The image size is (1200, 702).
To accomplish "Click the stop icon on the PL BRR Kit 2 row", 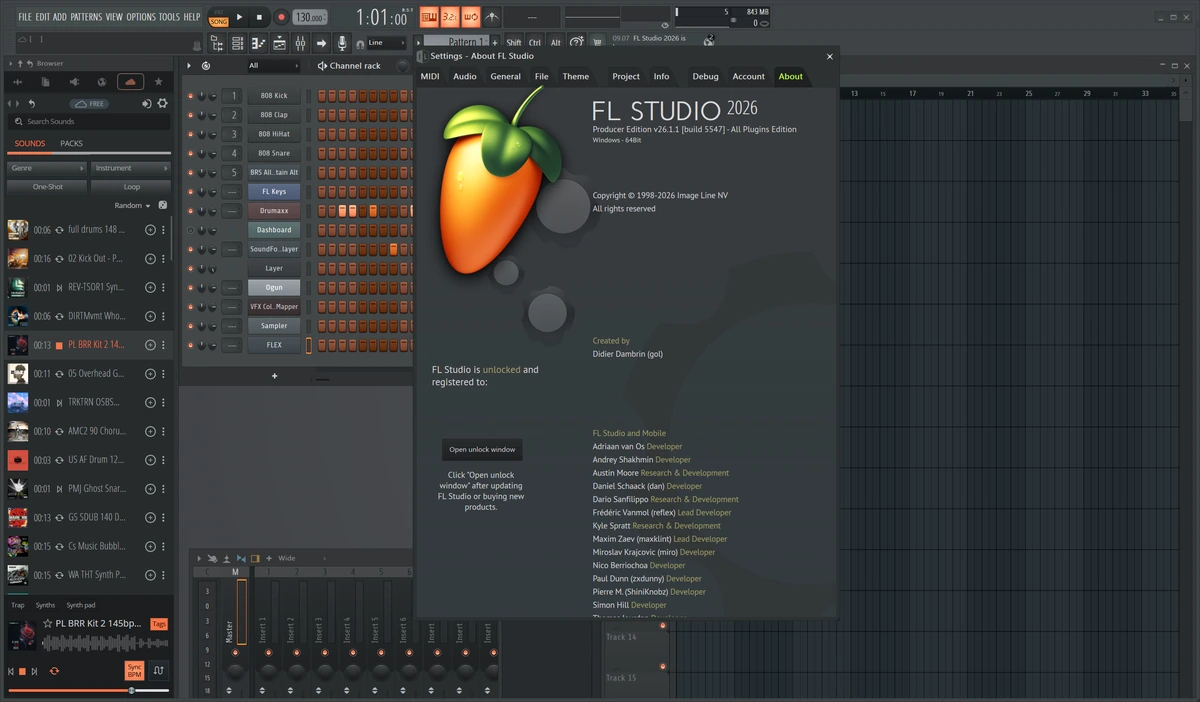I will point(59,345).
